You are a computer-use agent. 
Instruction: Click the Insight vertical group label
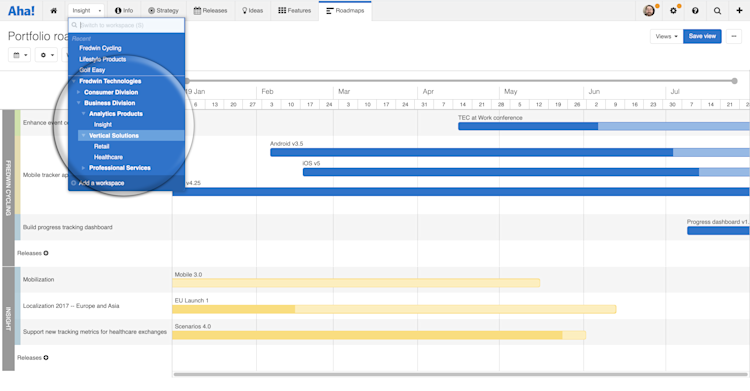tap(8, 319)
